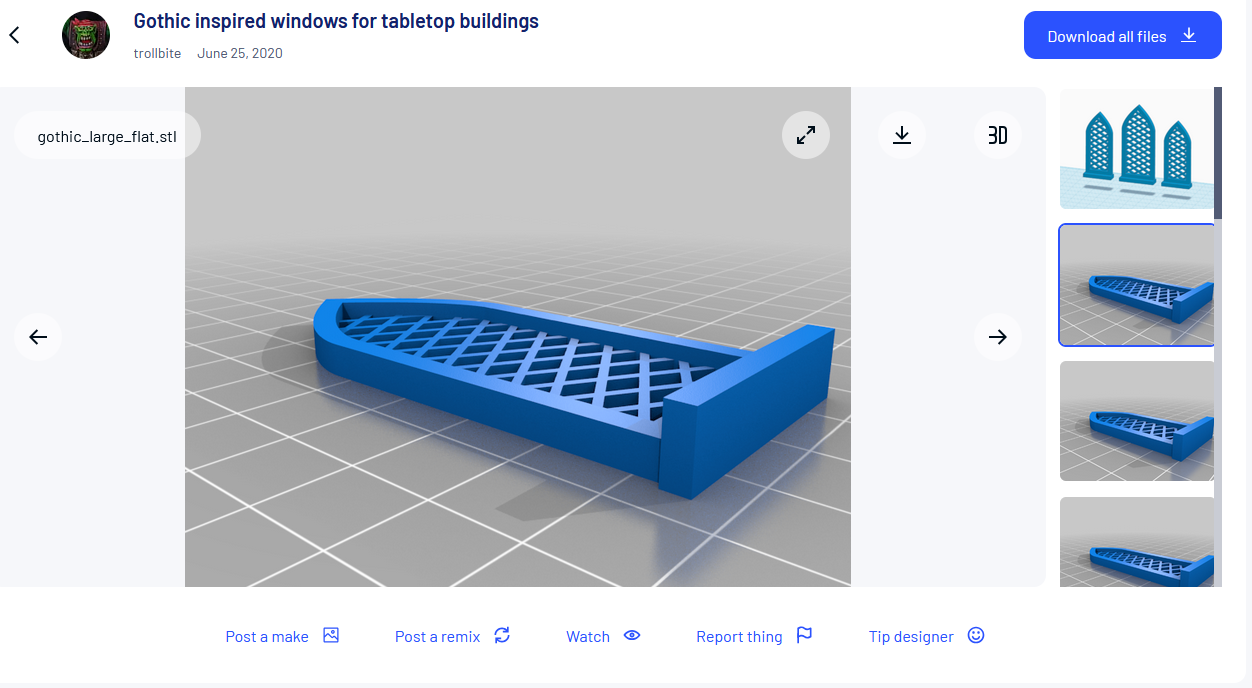Click the gothic_large_flat.stl filename label

click(107, 136)
